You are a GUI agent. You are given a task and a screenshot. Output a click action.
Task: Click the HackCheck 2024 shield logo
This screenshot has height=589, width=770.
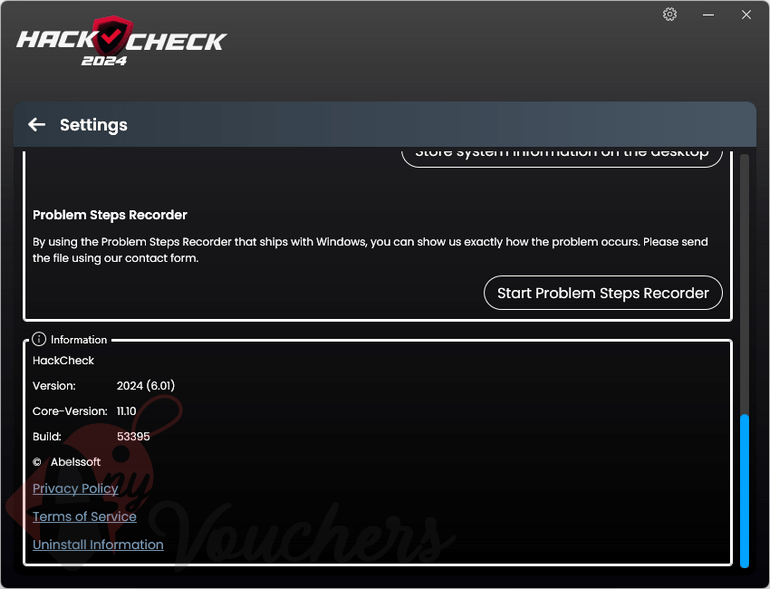click(x=121, y=41)
